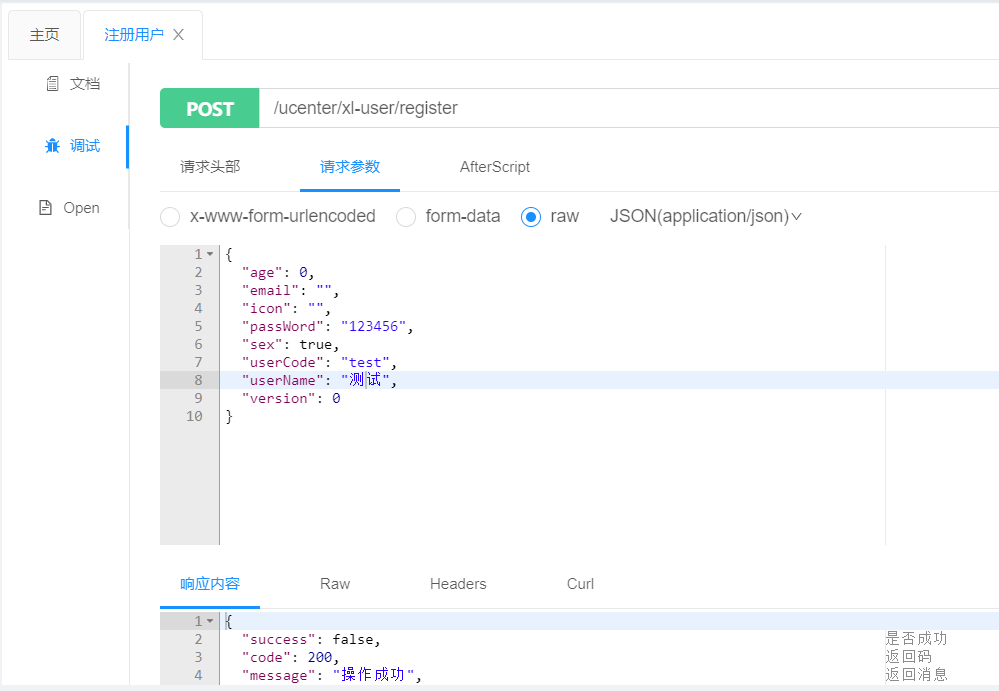Screen dimensions: 999x691
Task: Collapse request JSON at line 1 fold arrow
Action: (x=210, y=255)
